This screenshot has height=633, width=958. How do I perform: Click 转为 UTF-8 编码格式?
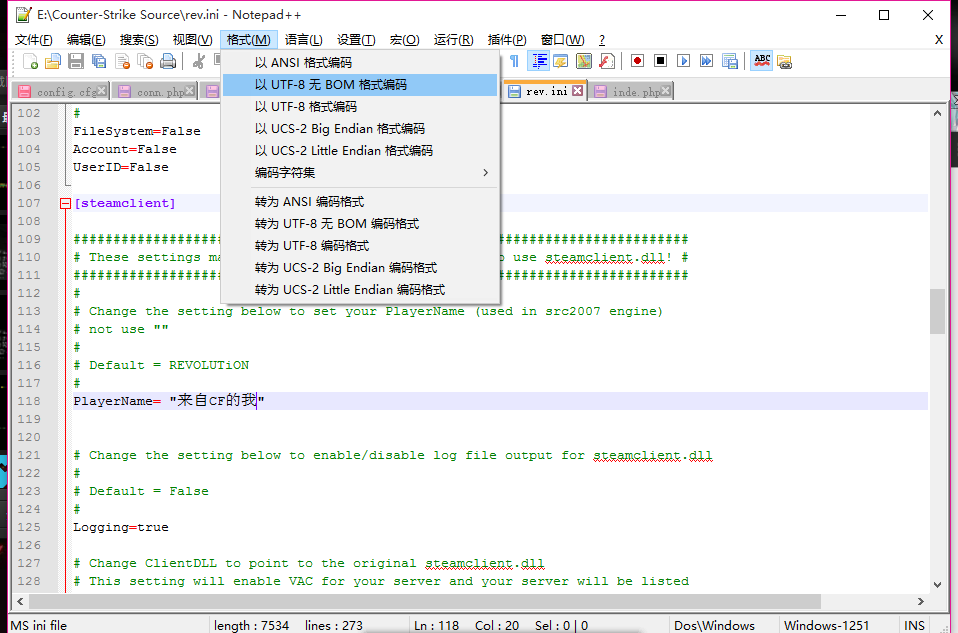(x=360, y=246)
